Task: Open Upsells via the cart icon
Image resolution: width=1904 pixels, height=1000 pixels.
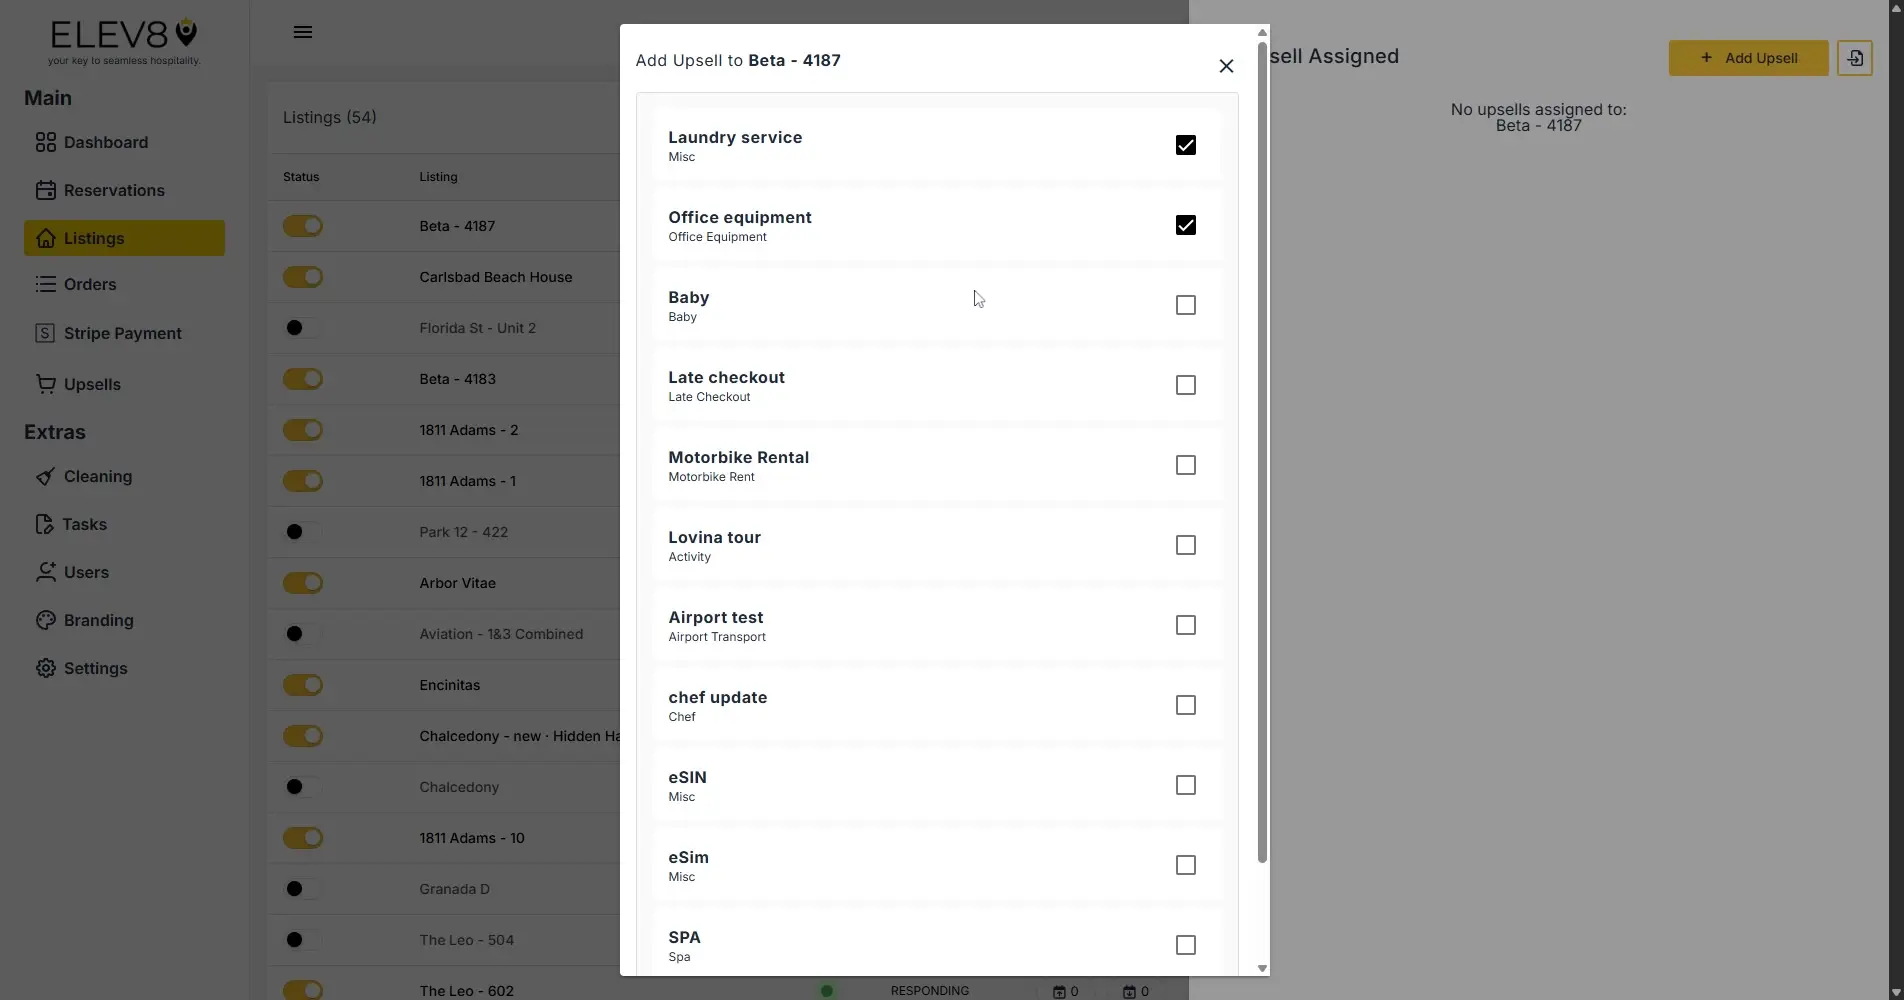Action: 46,384
